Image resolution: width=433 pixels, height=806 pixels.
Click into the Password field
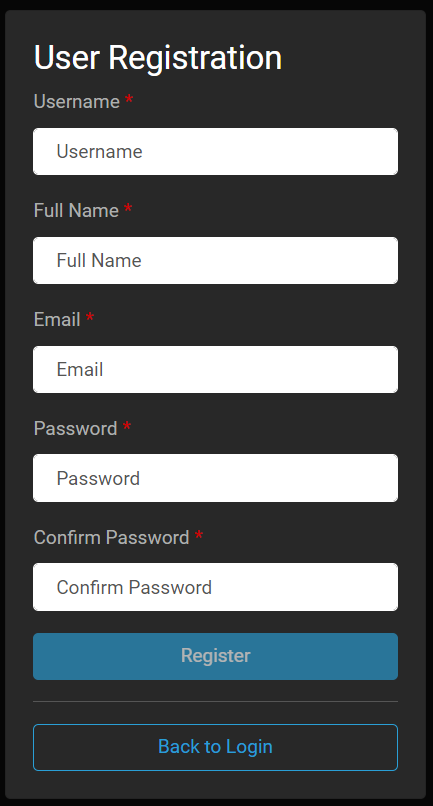point(215,478)
